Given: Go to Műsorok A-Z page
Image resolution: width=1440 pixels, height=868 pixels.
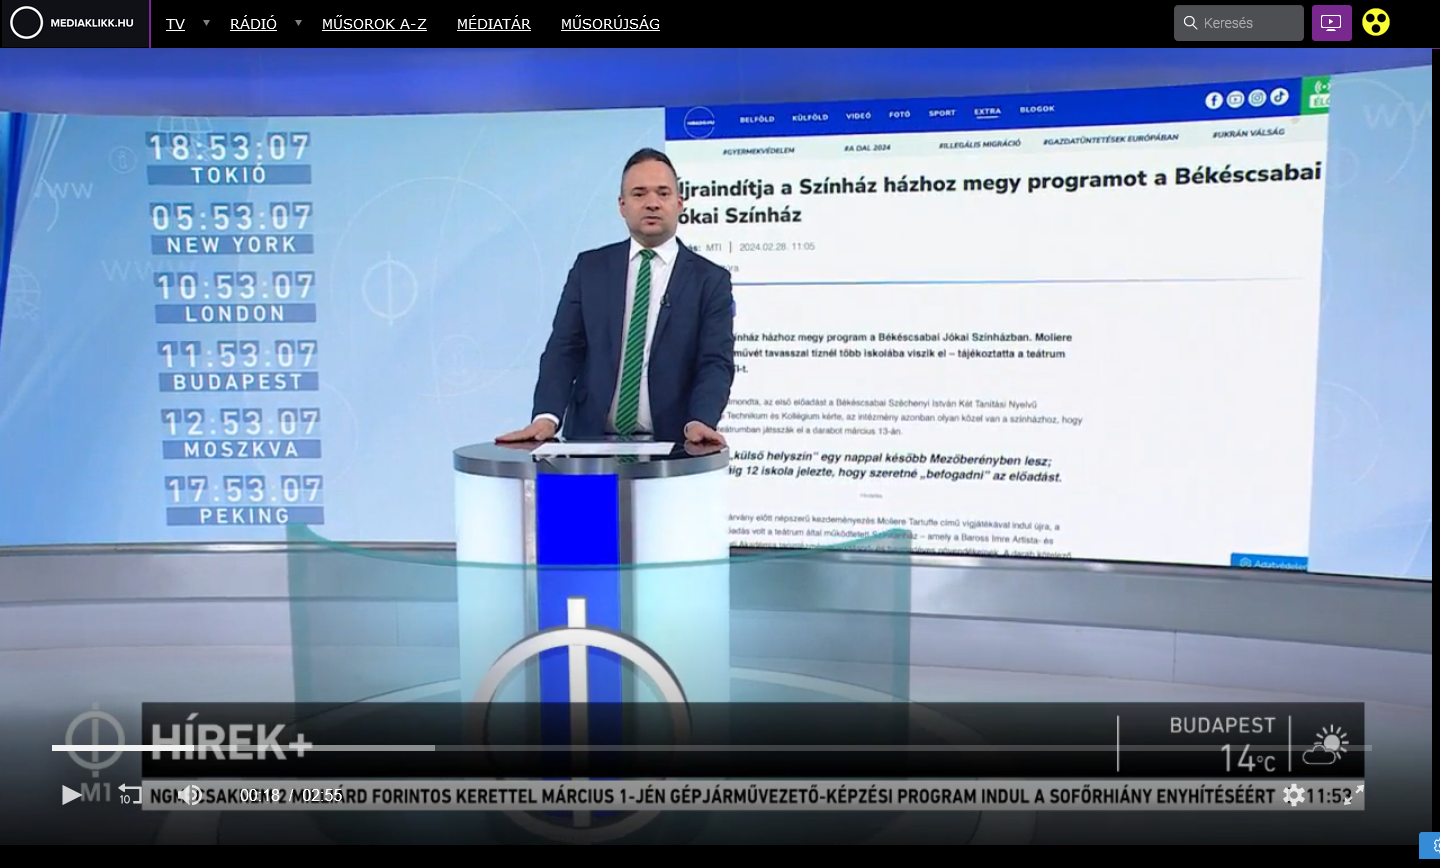Looking at the screenshot, I should [x=374, y=24].
